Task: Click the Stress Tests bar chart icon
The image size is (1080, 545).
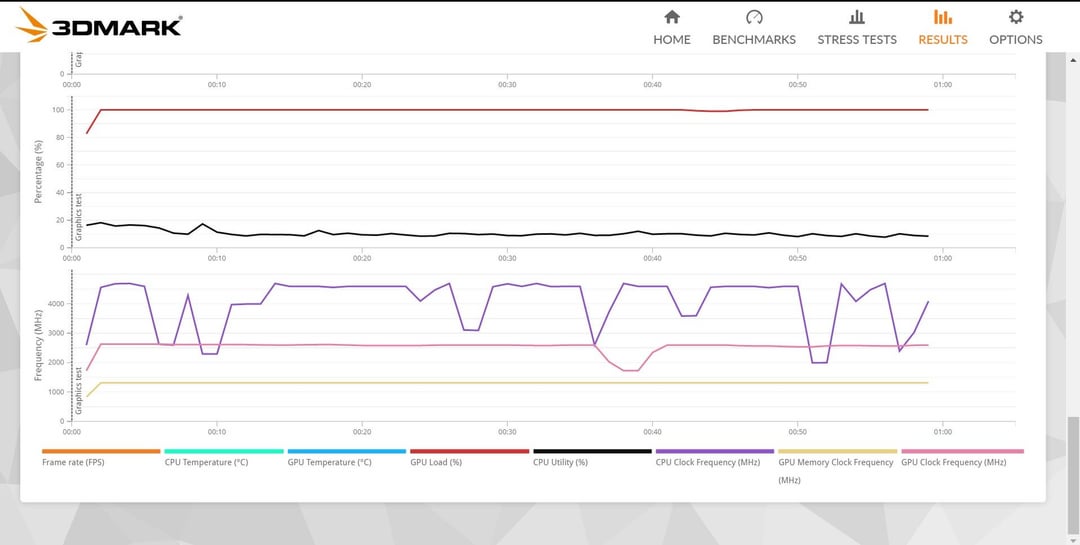Action: click(857, 17)
